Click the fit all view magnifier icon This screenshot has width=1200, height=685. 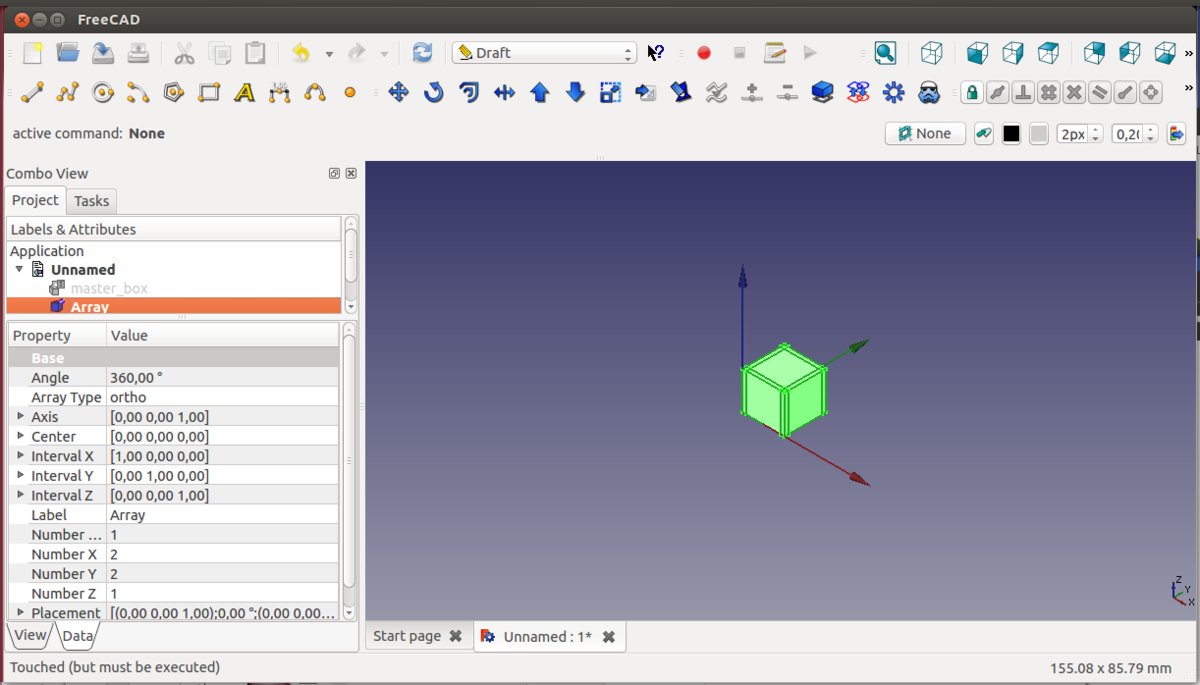pos(885,53)
